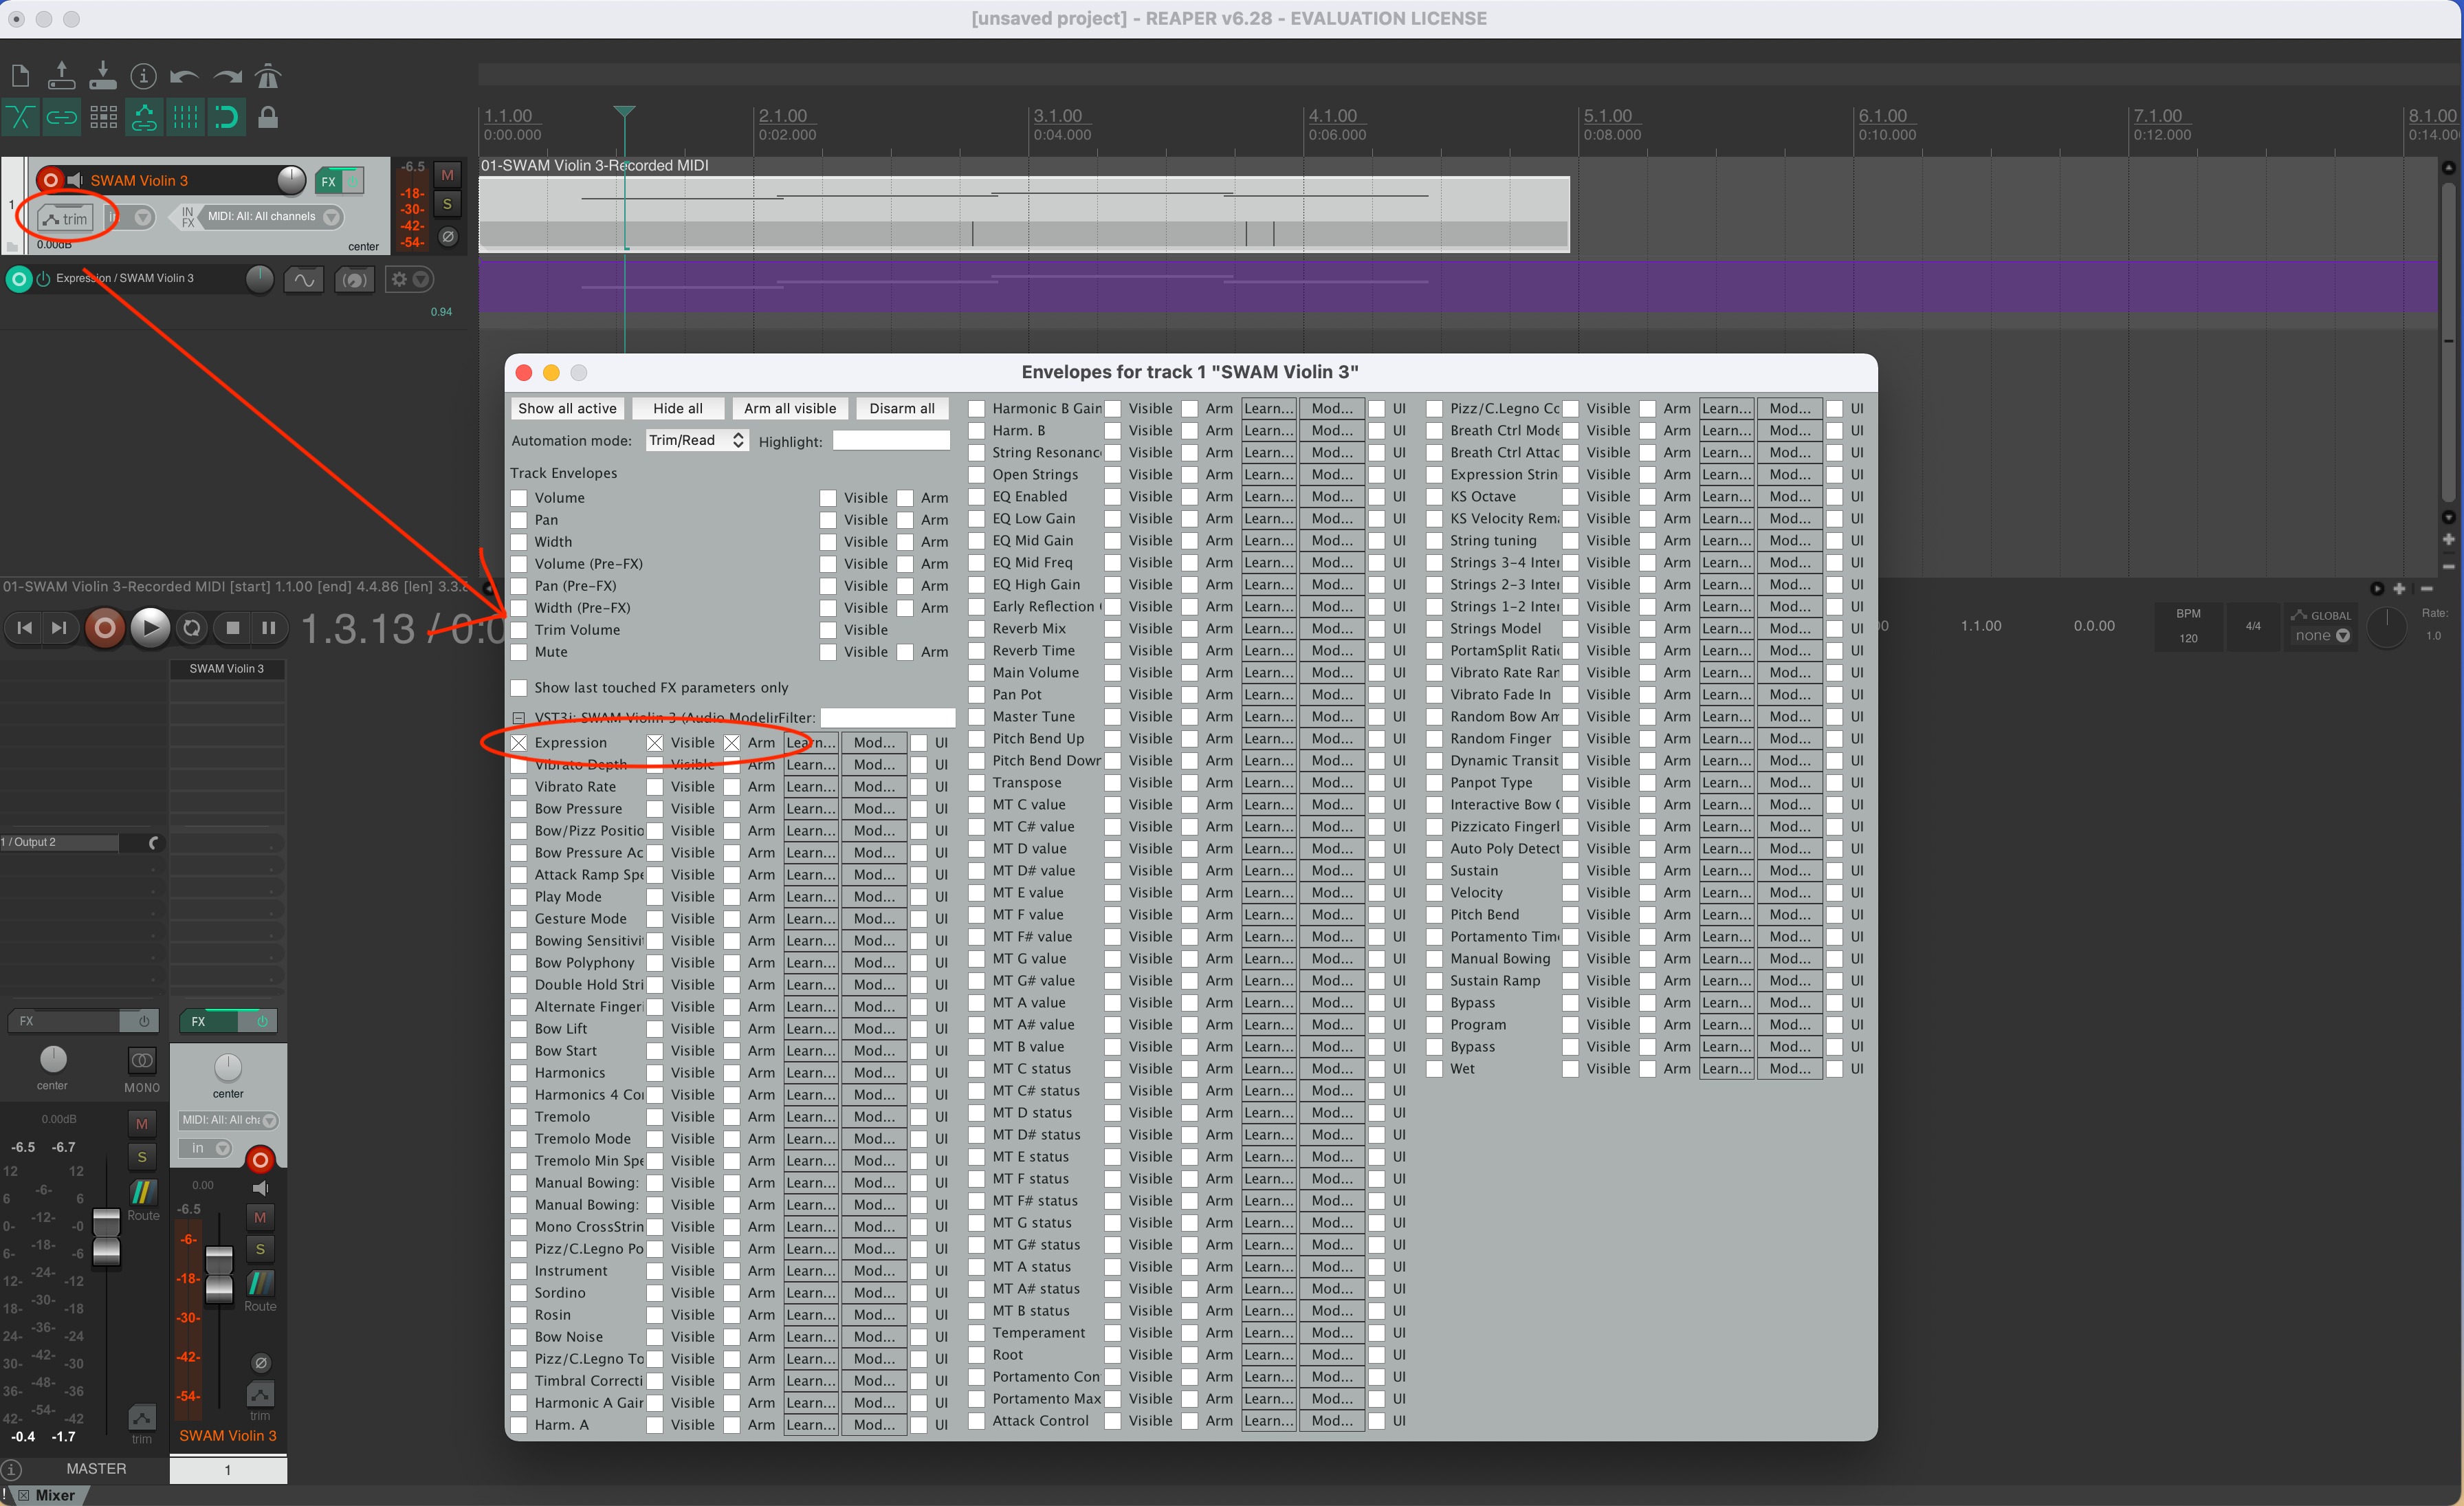Toggle grid lines toolbar icon
The image size is (2464, 1506).
pyautogui.click(x=185, y=118)
